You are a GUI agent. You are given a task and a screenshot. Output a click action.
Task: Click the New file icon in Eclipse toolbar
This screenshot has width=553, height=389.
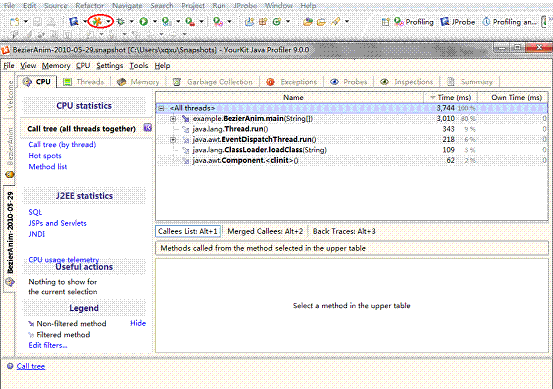(14, 22)
